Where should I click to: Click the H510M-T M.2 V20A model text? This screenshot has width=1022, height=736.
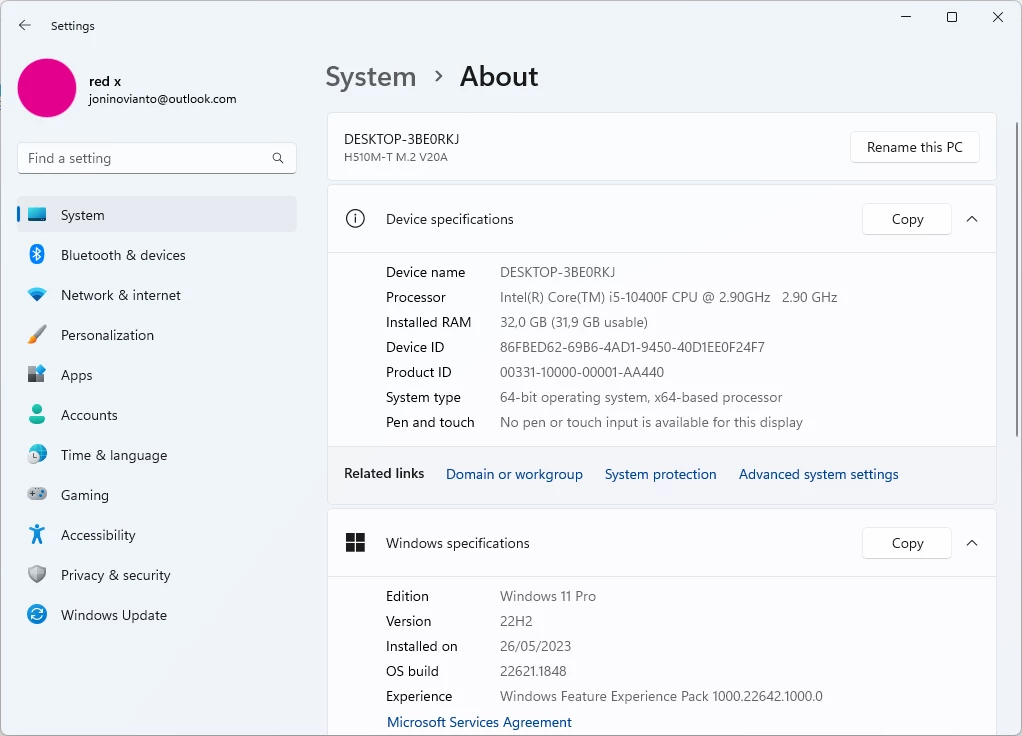click(x=396, y=157)
